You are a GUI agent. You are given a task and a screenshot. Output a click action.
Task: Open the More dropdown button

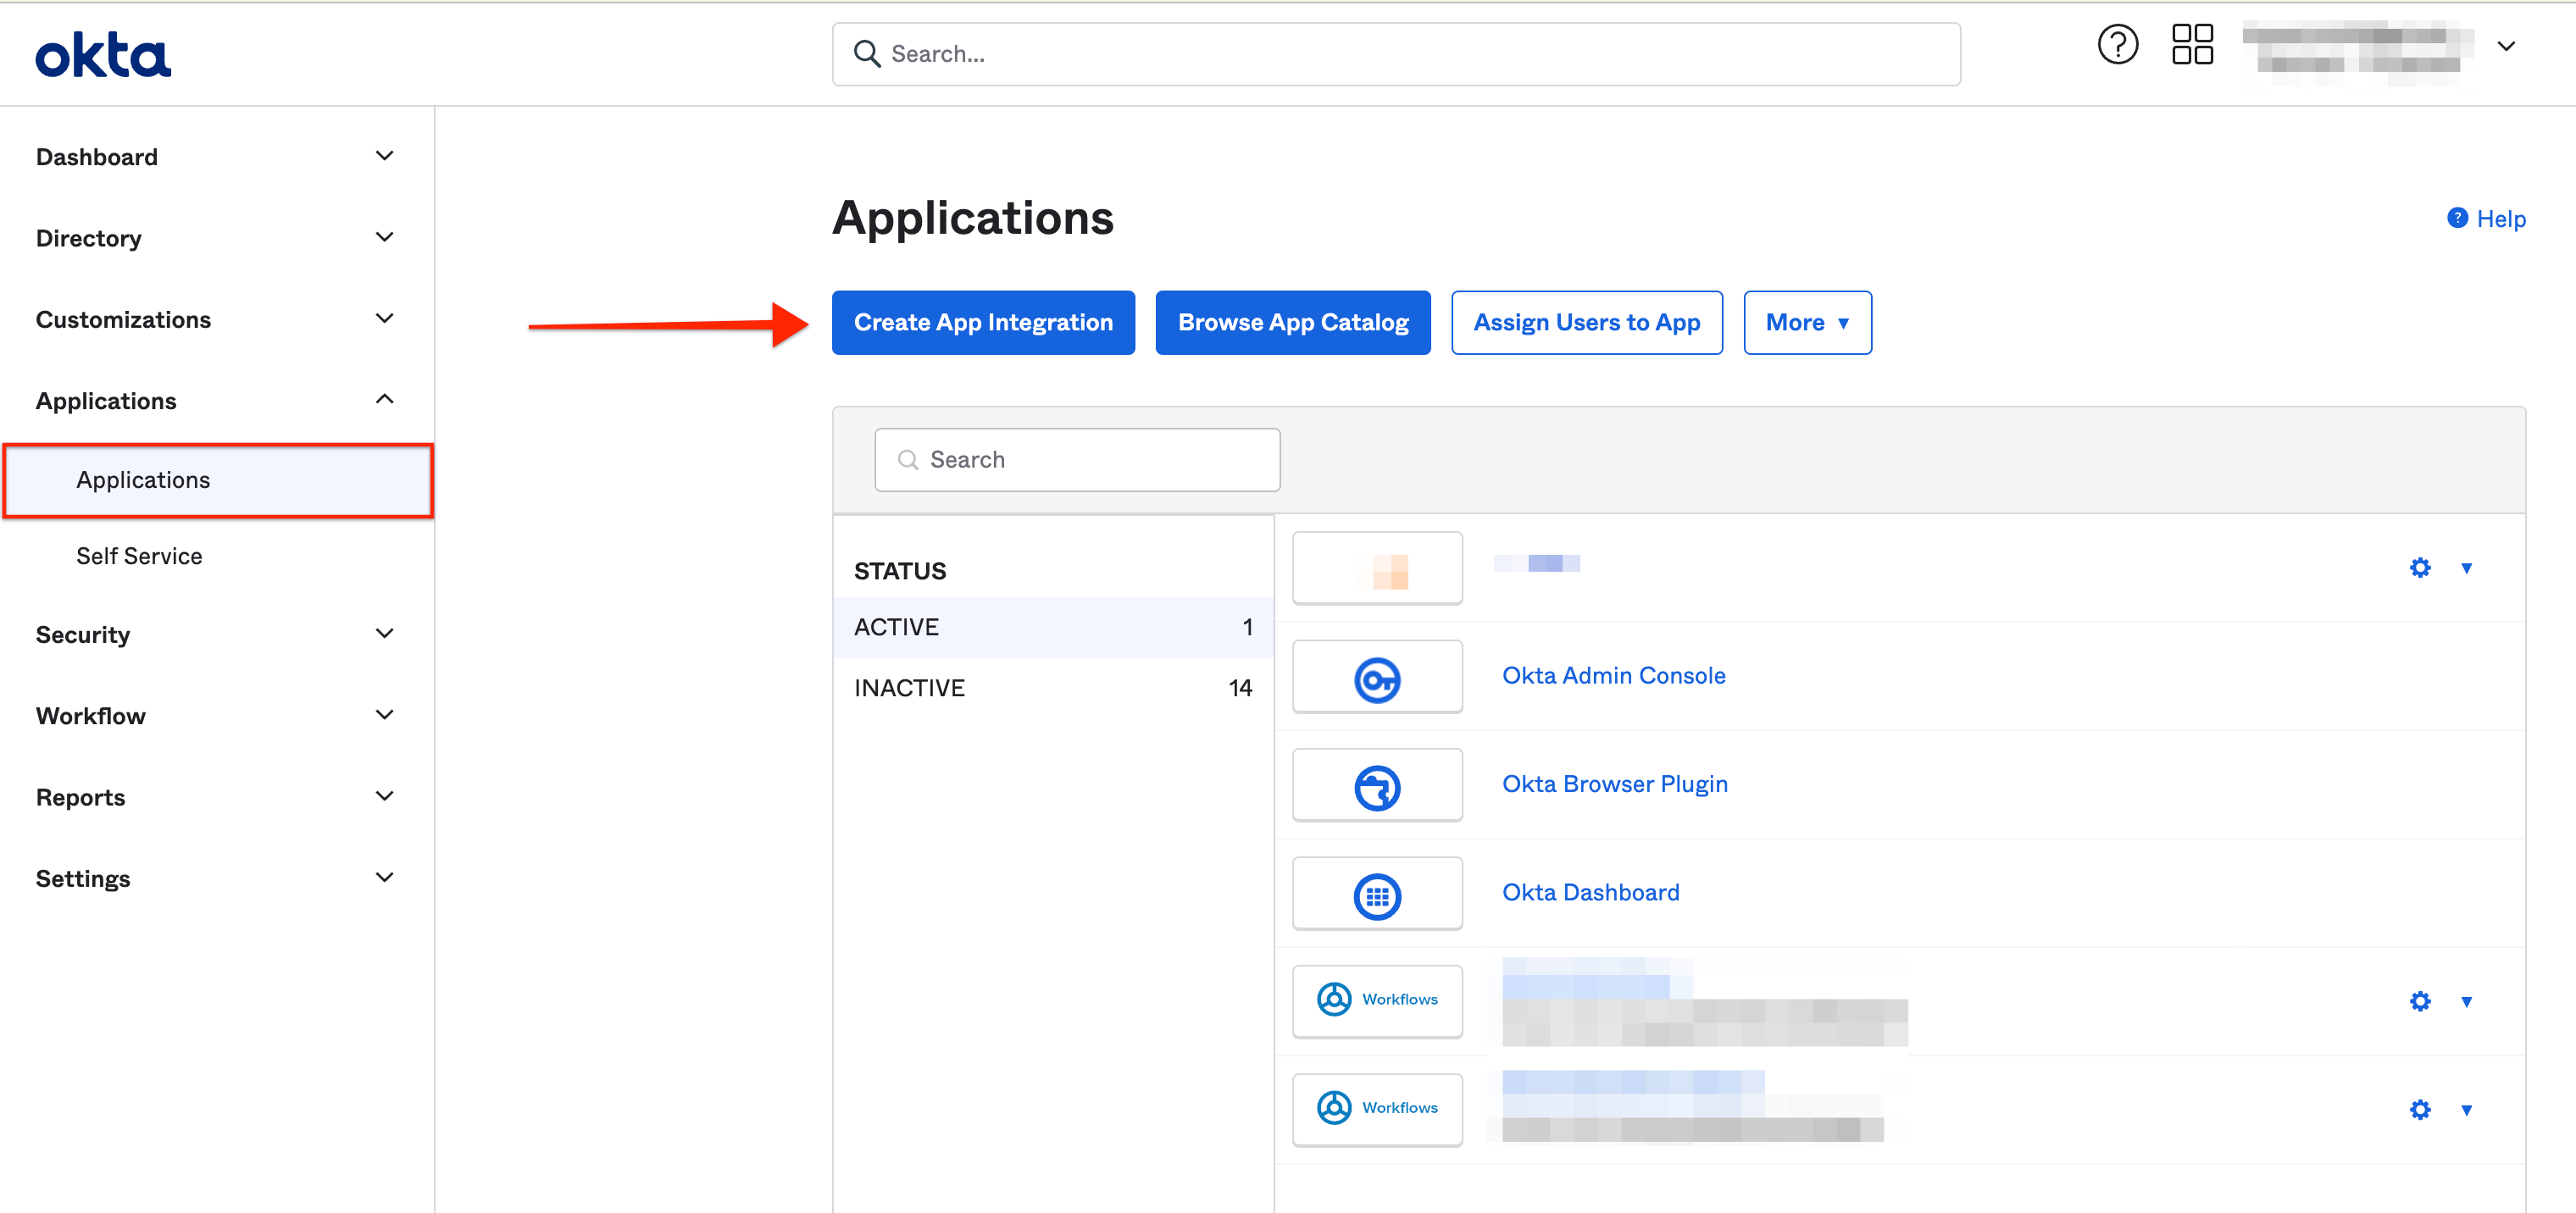[1807, 323]
